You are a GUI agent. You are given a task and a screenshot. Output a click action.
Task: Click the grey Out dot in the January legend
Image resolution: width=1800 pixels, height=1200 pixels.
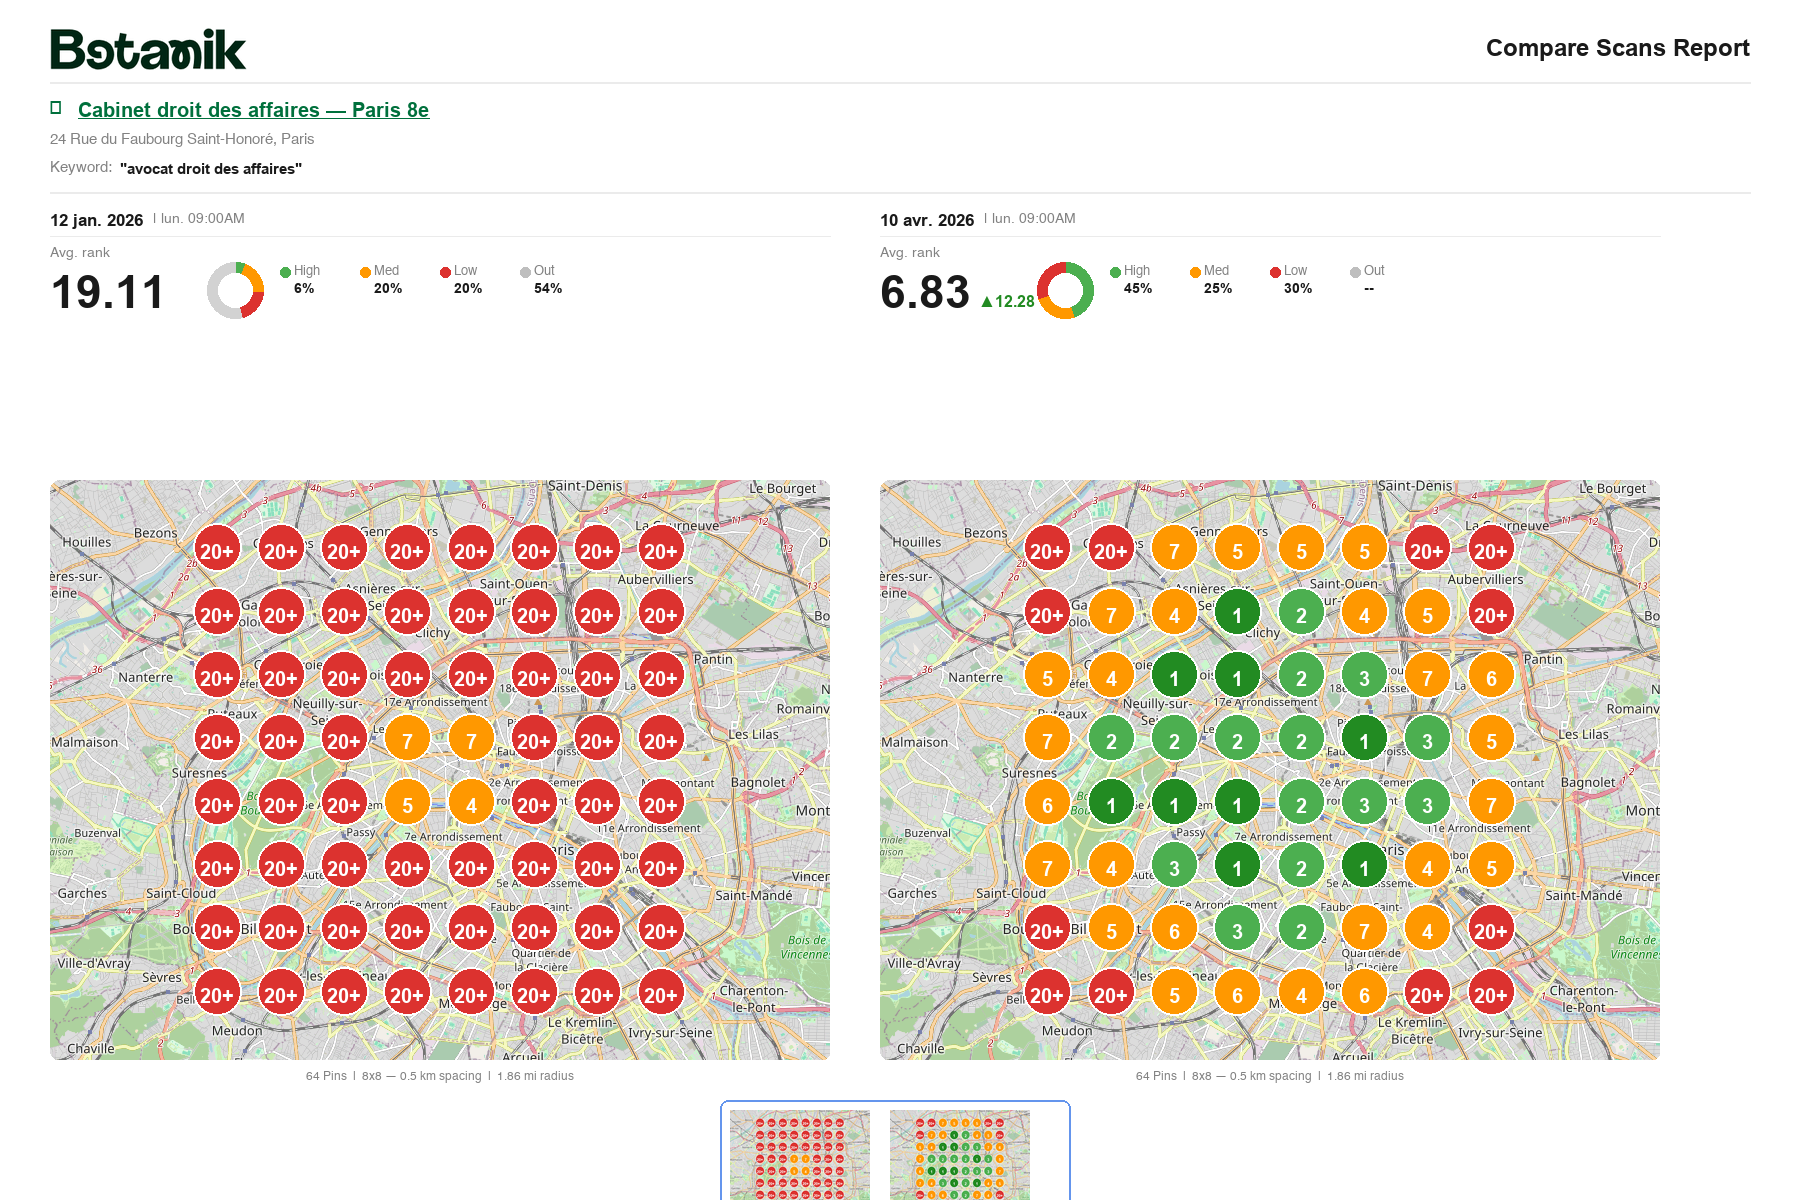click(525, 272)
